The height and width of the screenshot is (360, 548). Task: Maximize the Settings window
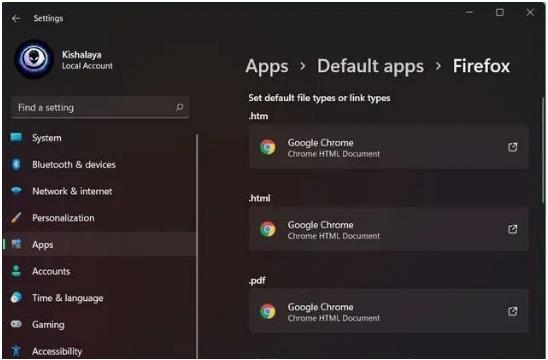[x=500, y=13]
